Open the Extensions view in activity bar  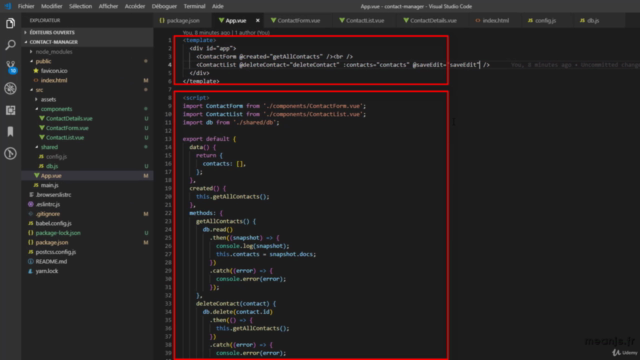click(10, 110)
